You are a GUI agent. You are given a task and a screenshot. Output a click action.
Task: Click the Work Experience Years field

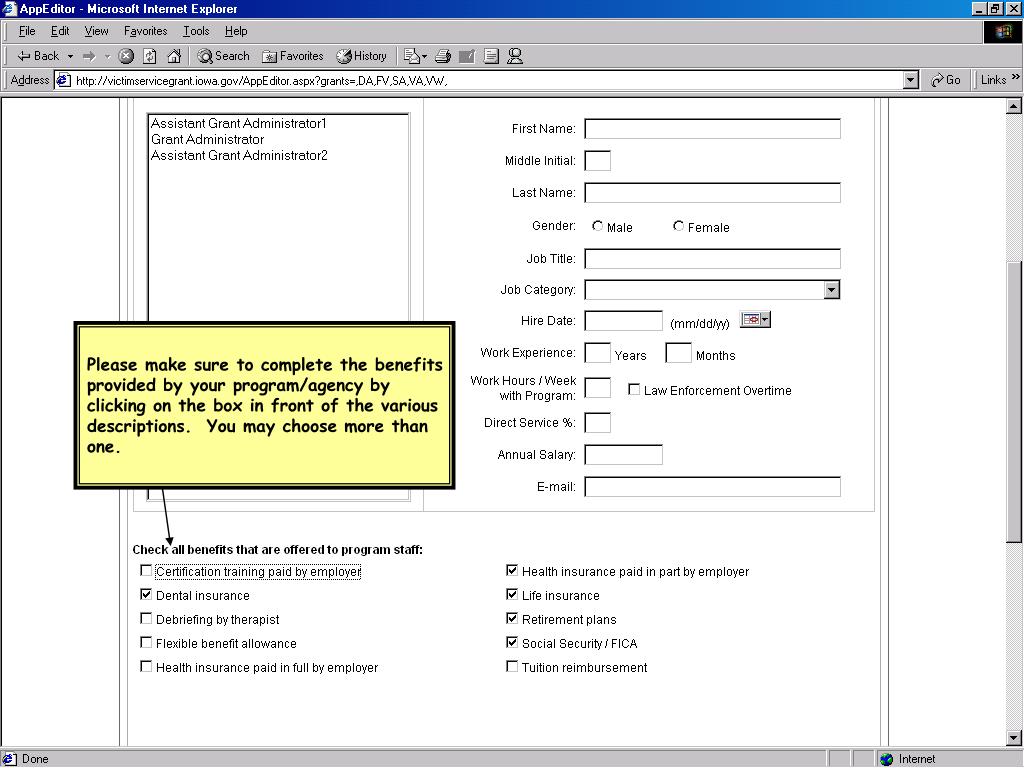click(x=598, y=353)
